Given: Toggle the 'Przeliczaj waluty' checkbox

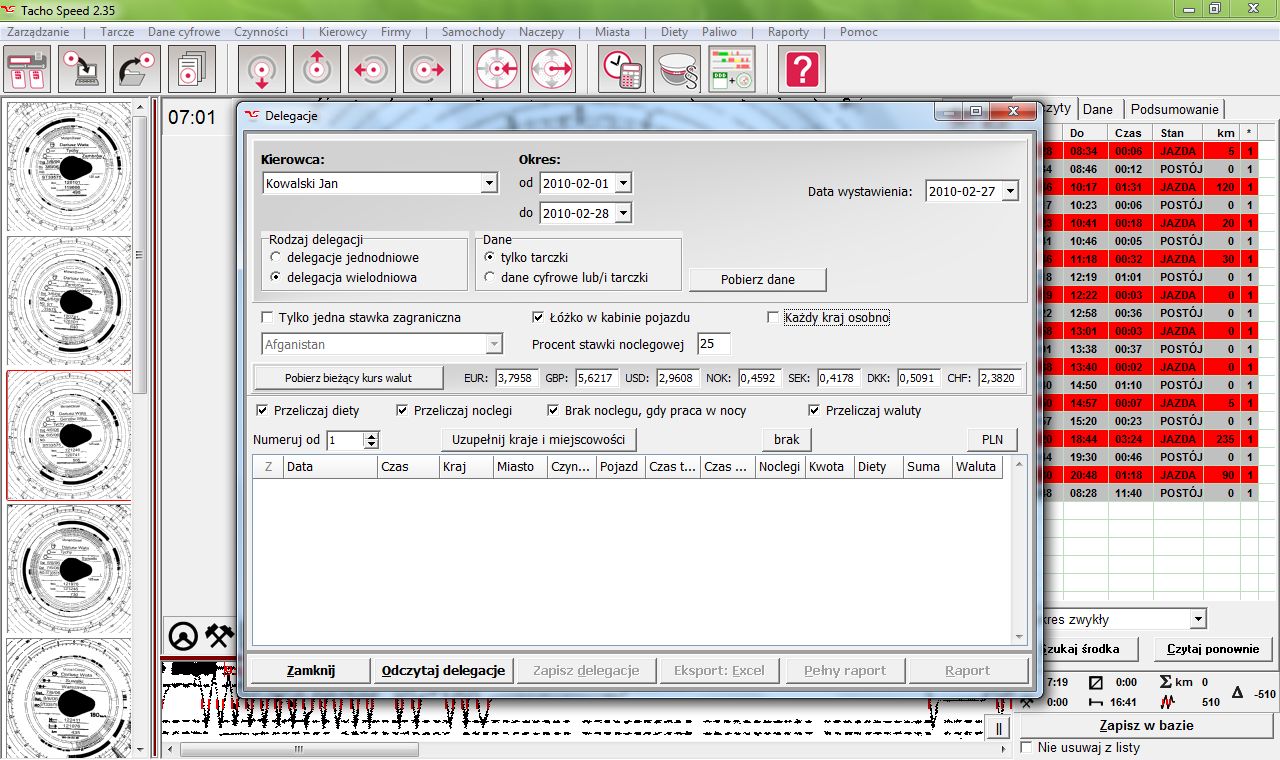Looking at the screenshot, I should pos(814,410).
